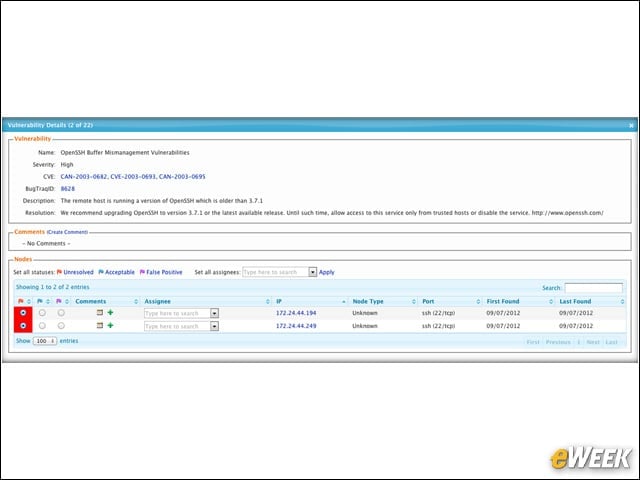Image resolution: width=640 pixels, height=480 pixels.
Task: Click Apply for all assignees
Action: (x=327, y=272)
